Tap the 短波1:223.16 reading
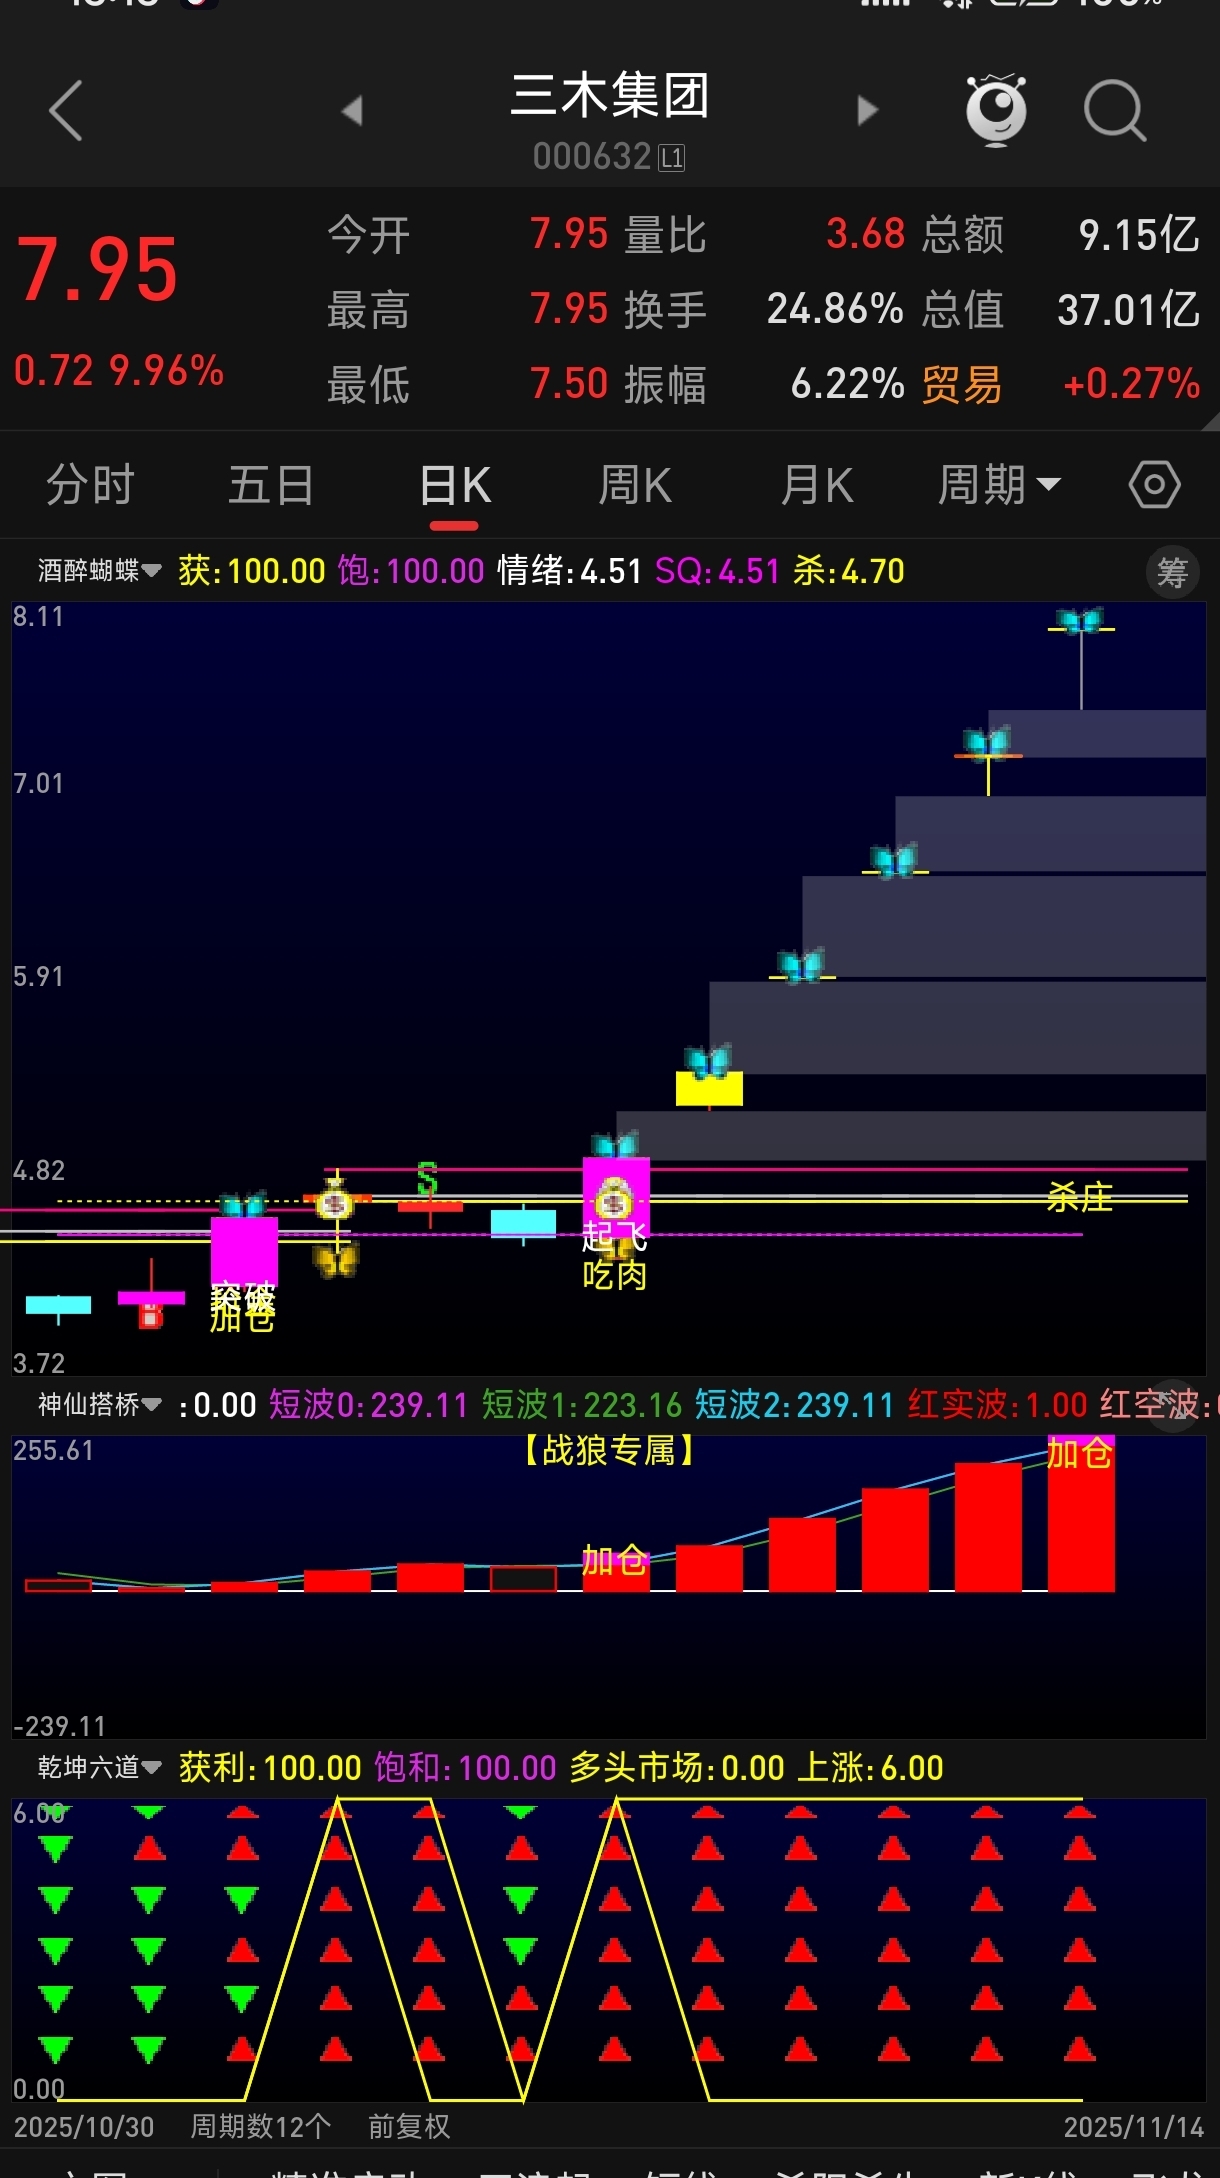Image resolution: width=1220 pixels, height=2178 pixels. pyautogui.click(x=582, y=1405)
